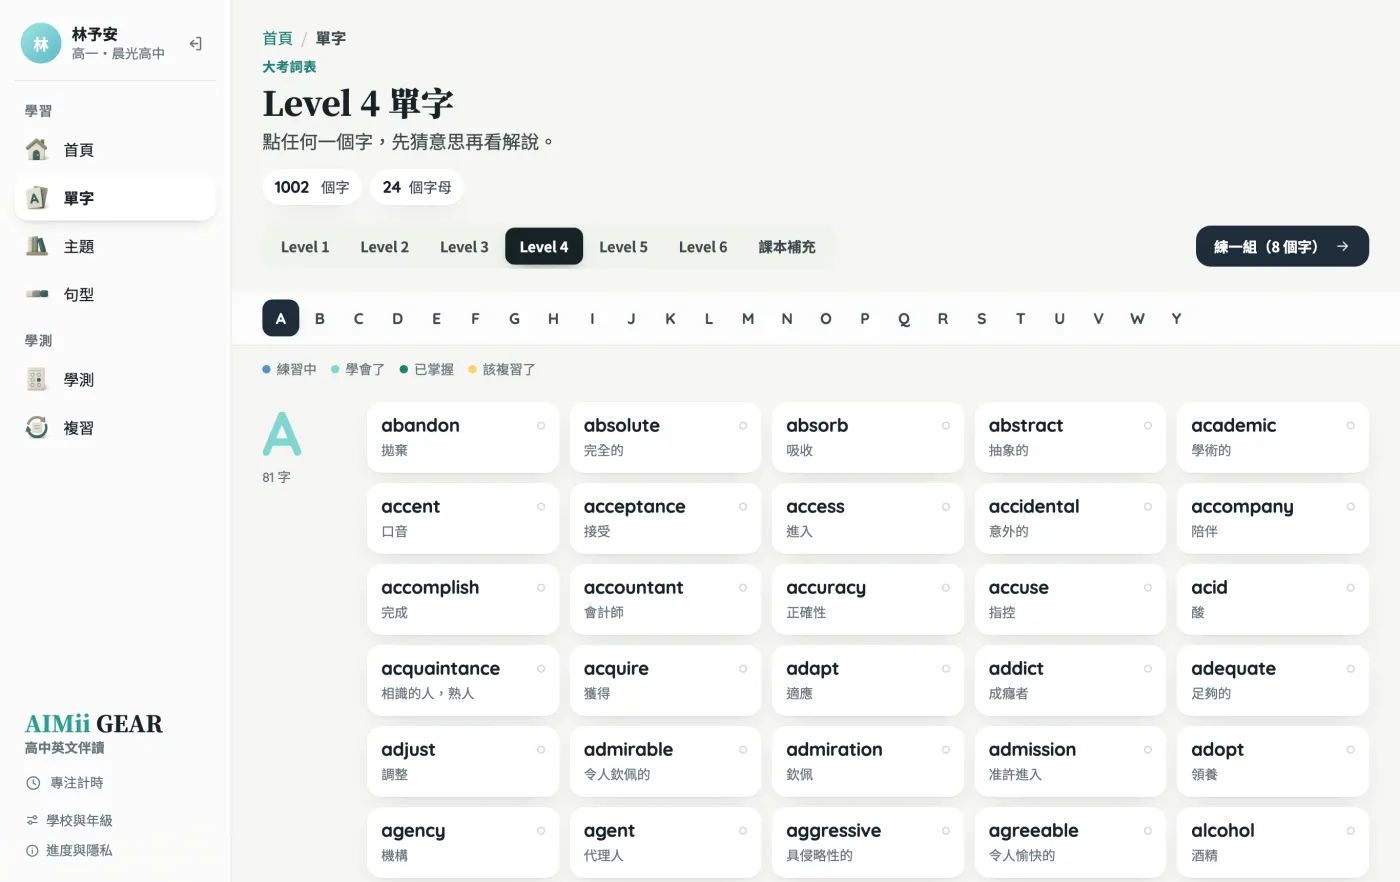Switch to the Level 6 tab
The width and height of the screenshot is (1400, 882).
pyautogui.click(x=703, y=247)
